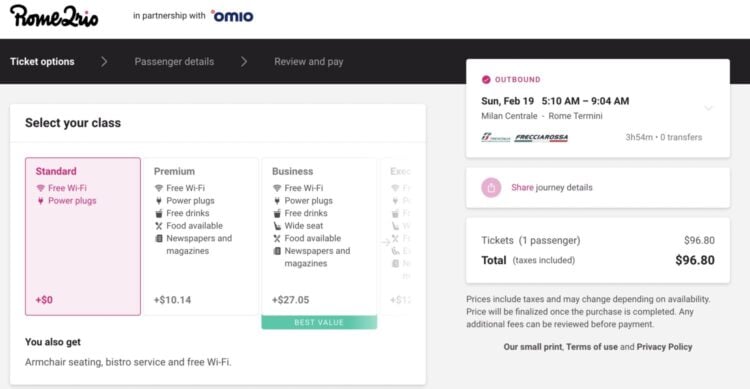Click the pink share journey icon
750x389 pixels.
(x=491, y=188)
